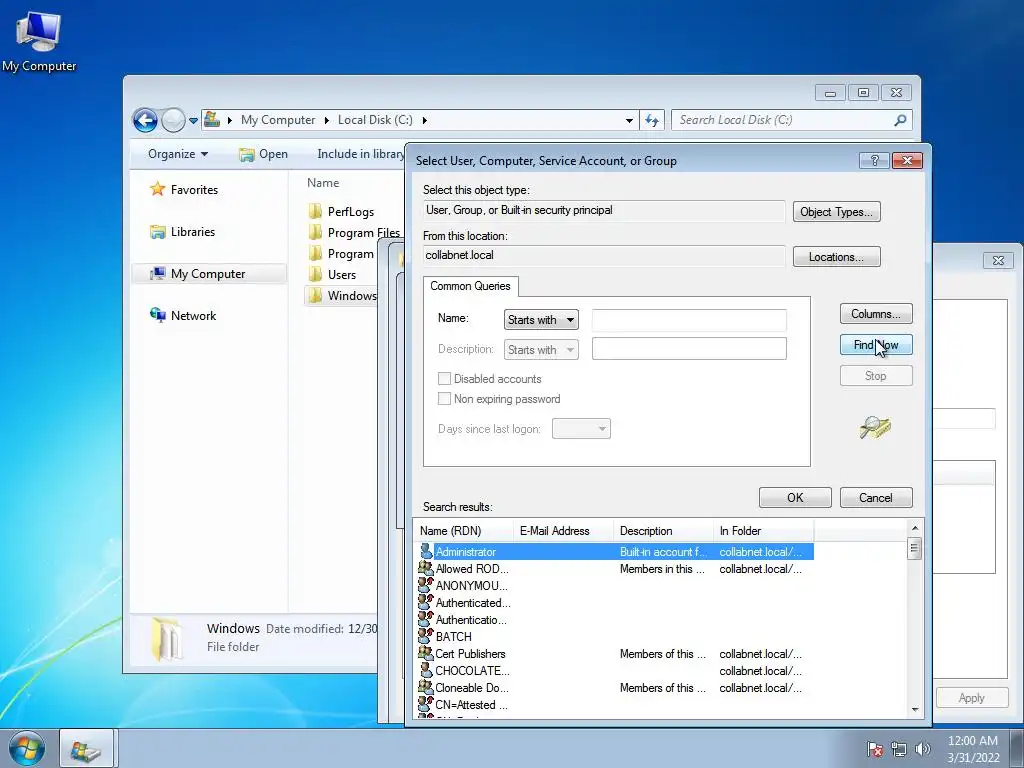This screenshot has width=1024, height=768.
Task: Open Name Starts with dropdown
Action: [x=541, y=319]
